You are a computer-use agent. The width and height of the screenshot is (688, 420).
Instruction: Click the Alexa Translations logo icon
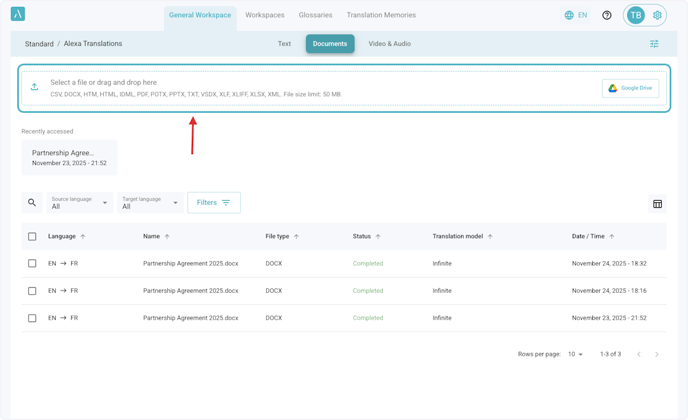coord(18,14)
